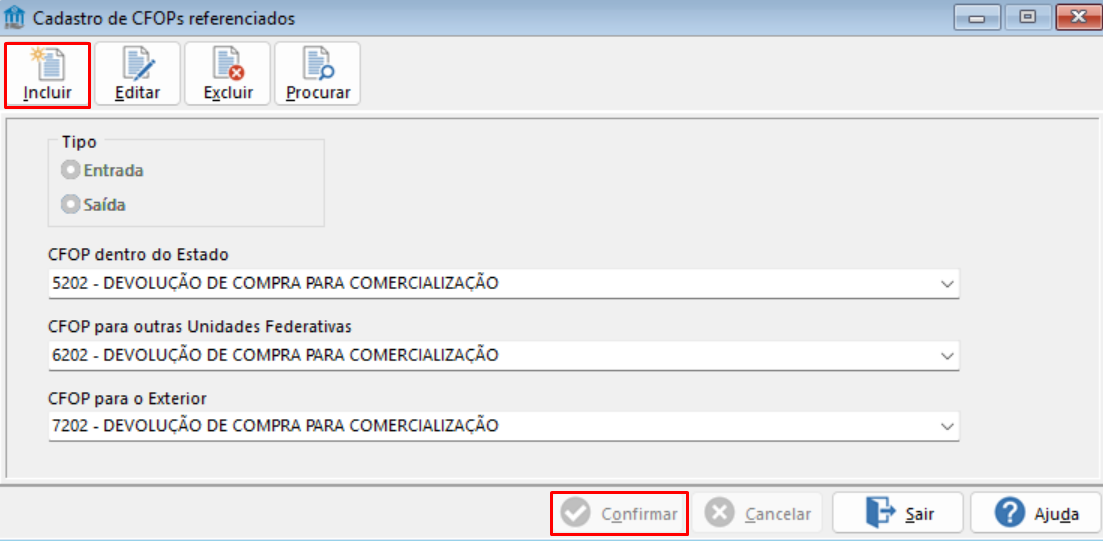
Task: Click the Sair exit button
Action: click(x=898, y=514)
